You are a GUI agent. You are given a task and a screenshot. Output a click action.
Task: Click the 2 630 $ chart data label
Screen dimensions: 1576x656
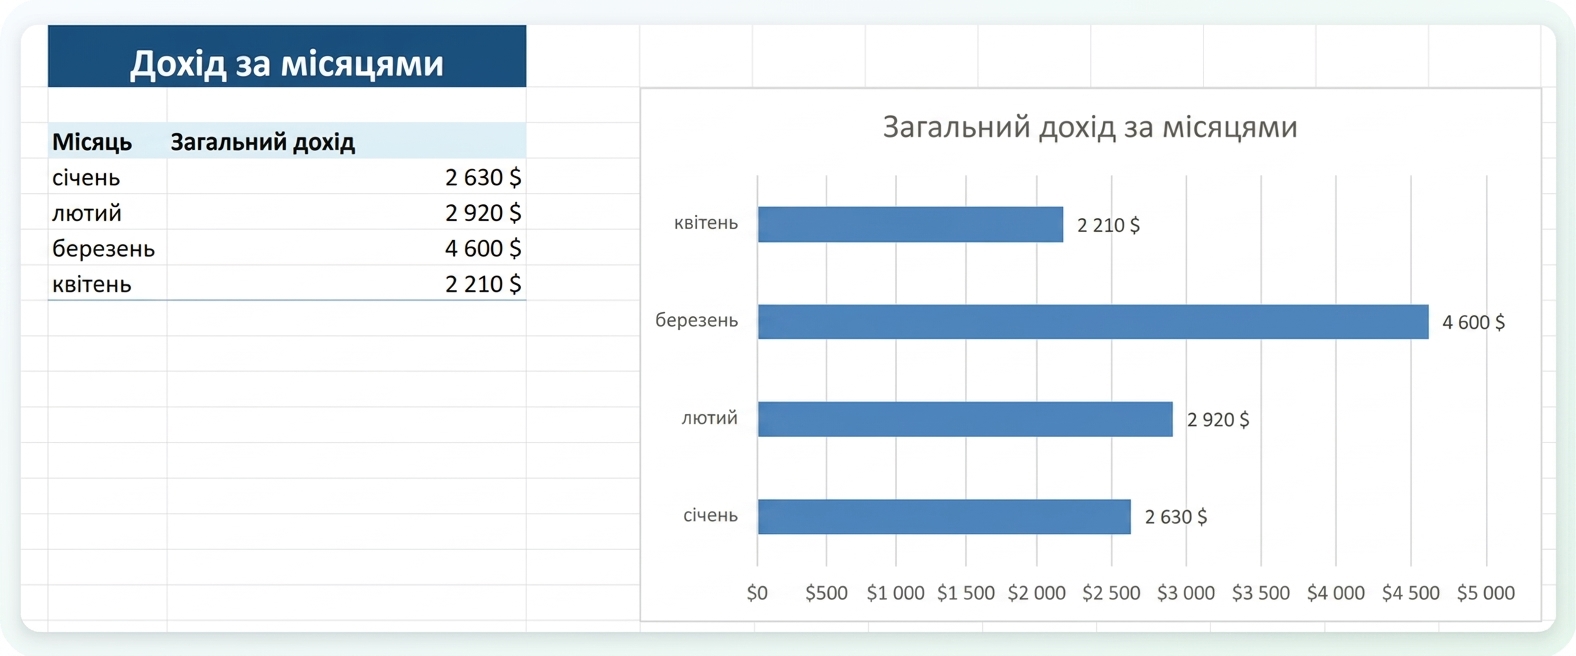1176,517
